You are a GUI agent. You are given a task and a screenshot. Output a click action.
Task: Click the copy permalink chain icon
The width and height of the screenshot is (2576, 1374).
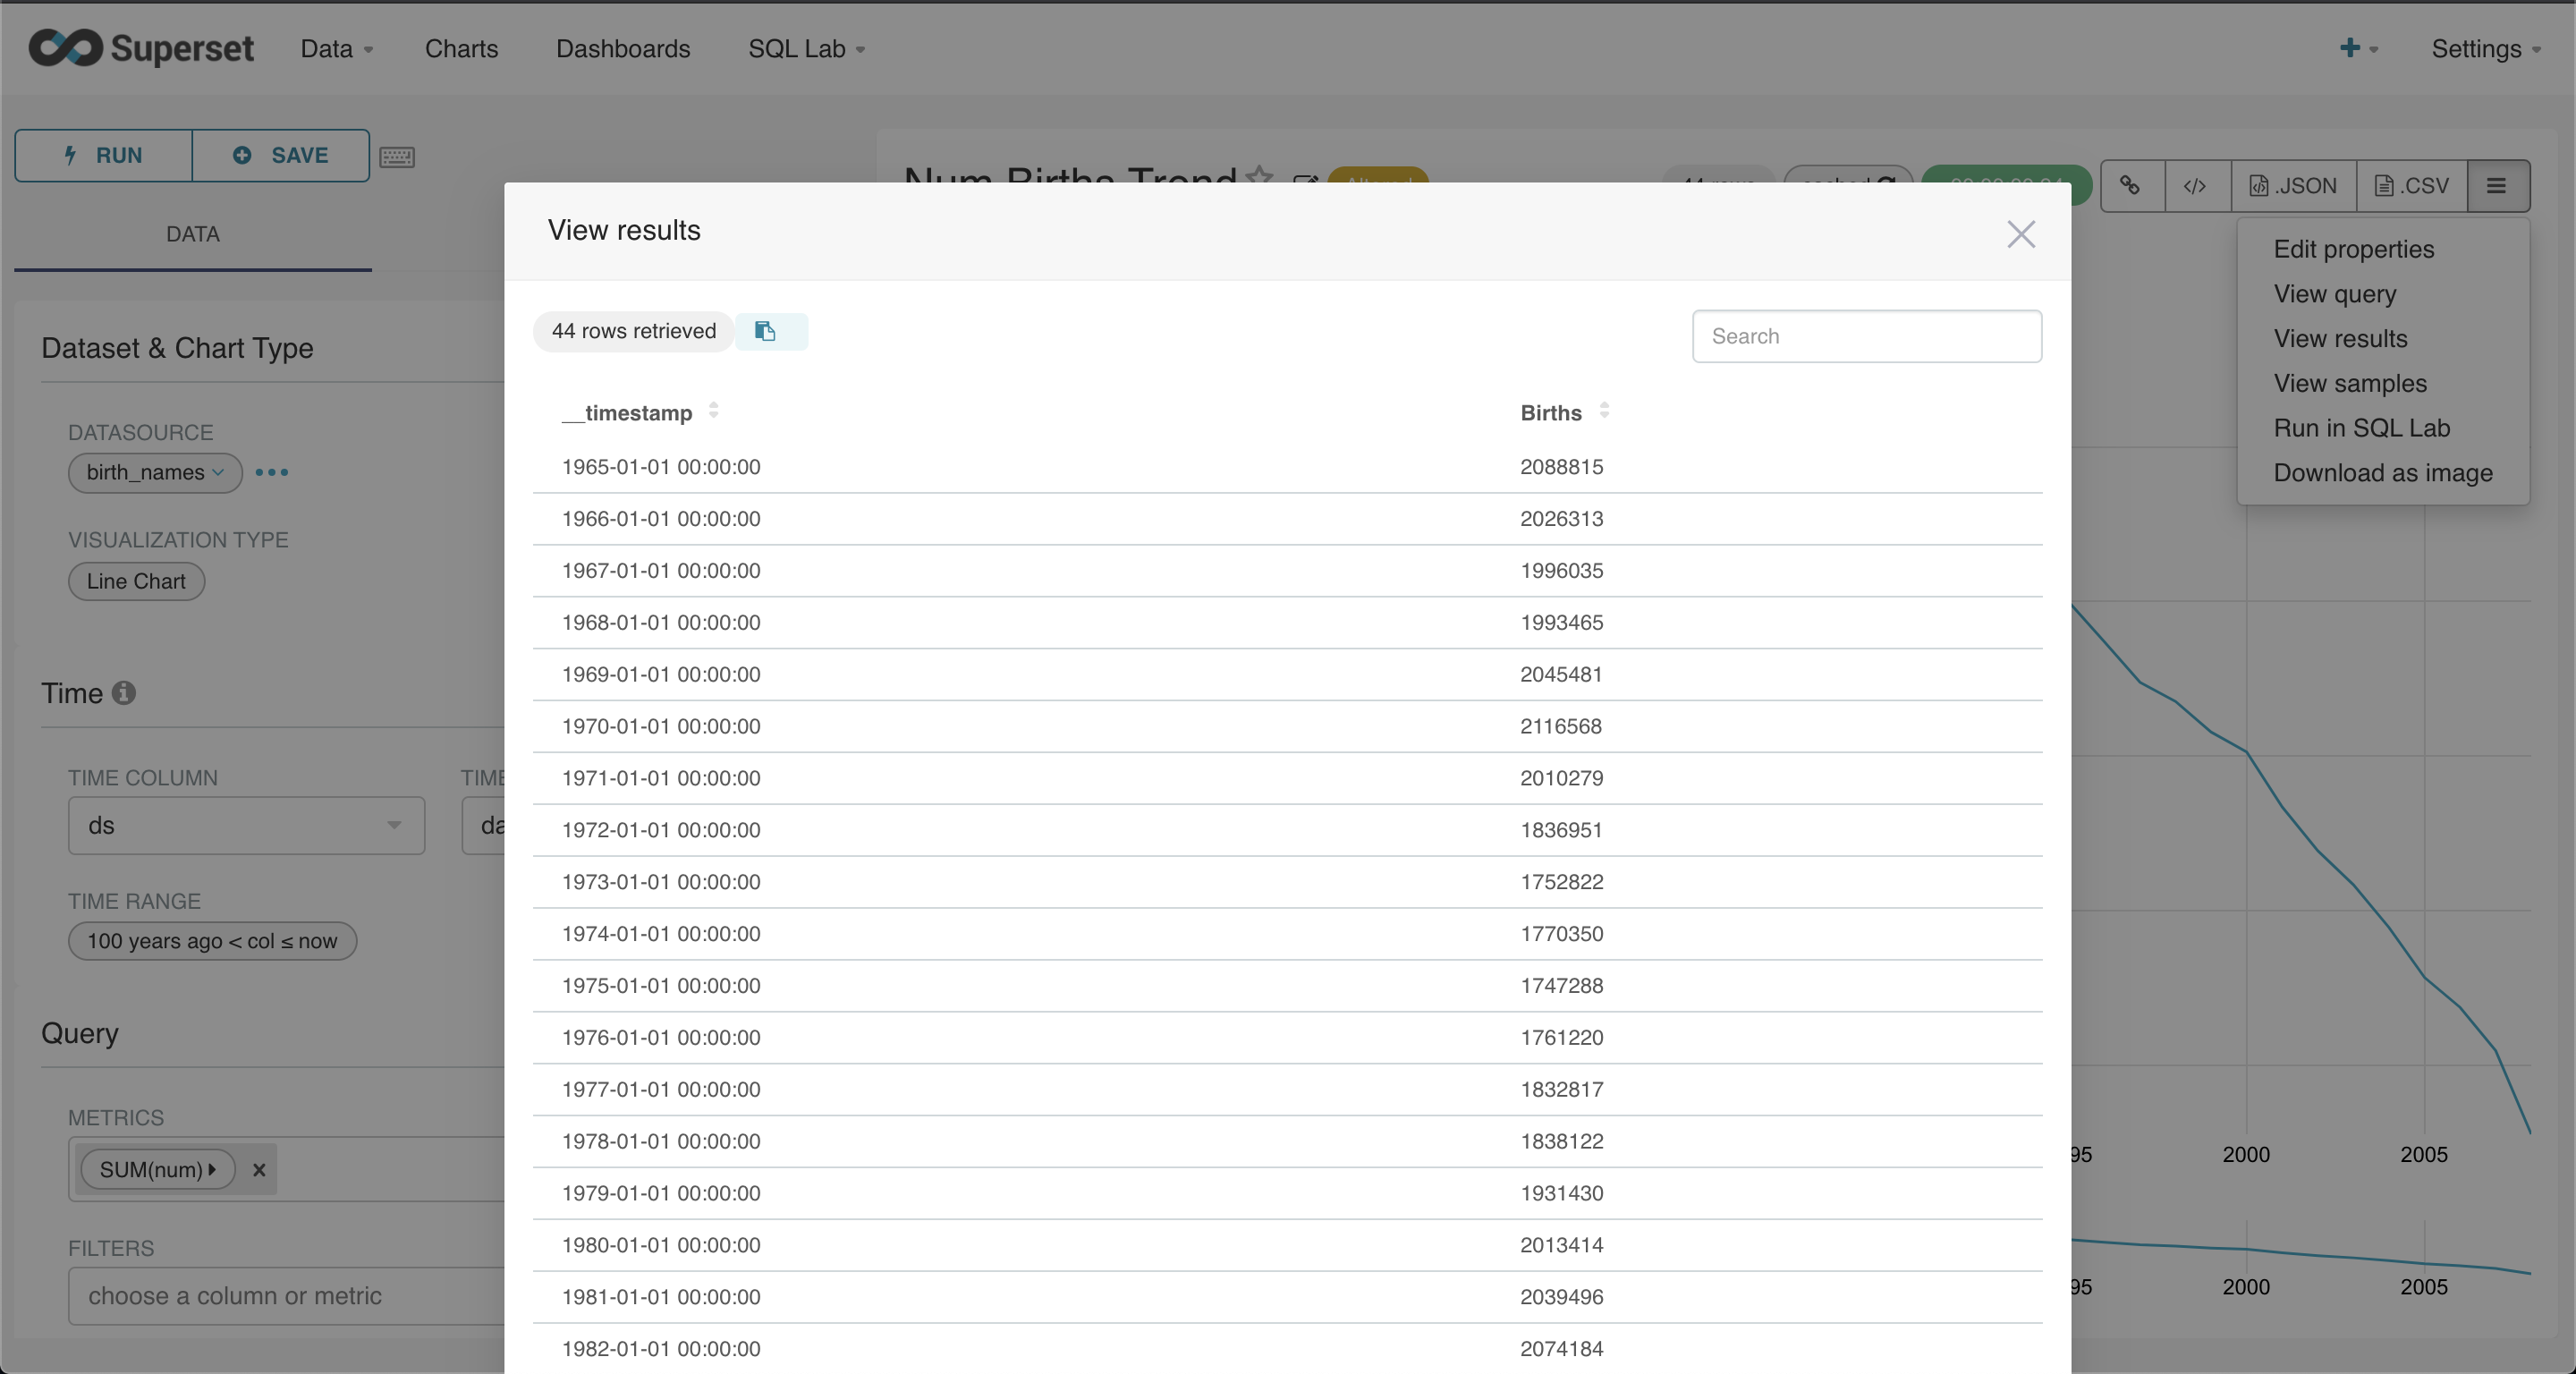click(2131, 186)
